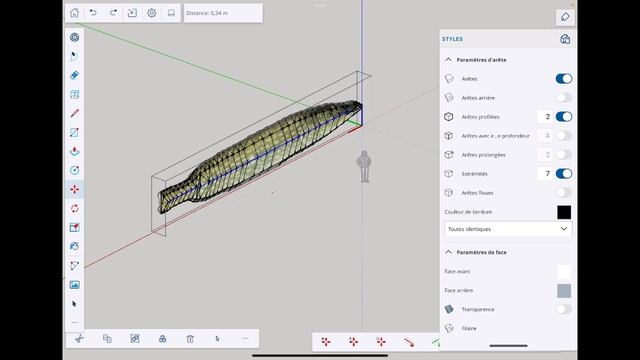Enable the Arêtes arrière toggle
Image resolution: width=640 pixels, height=360 pixels.
point(564,98)
